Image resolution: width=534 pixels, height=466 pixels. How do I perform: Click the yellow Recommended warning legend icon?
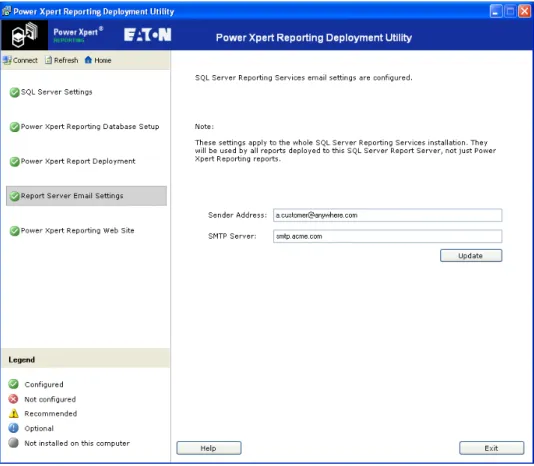[14, 414]
